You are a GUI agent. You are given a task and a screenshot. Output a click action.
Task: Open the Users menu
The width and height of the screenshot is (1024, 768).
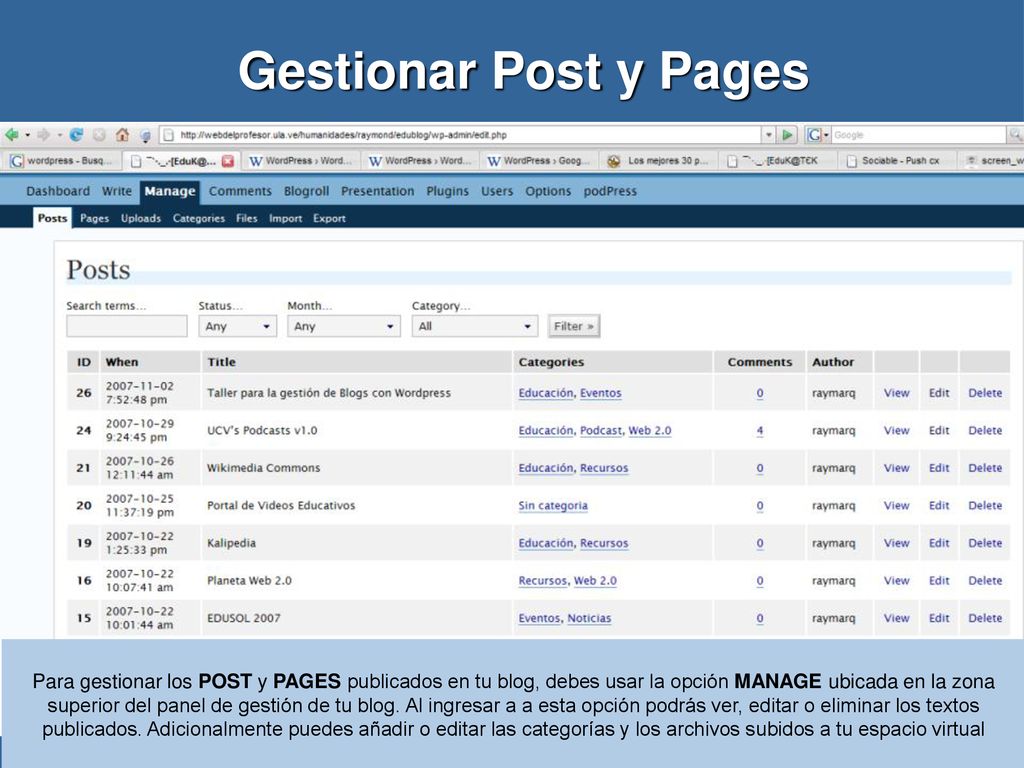click(497, 191)
